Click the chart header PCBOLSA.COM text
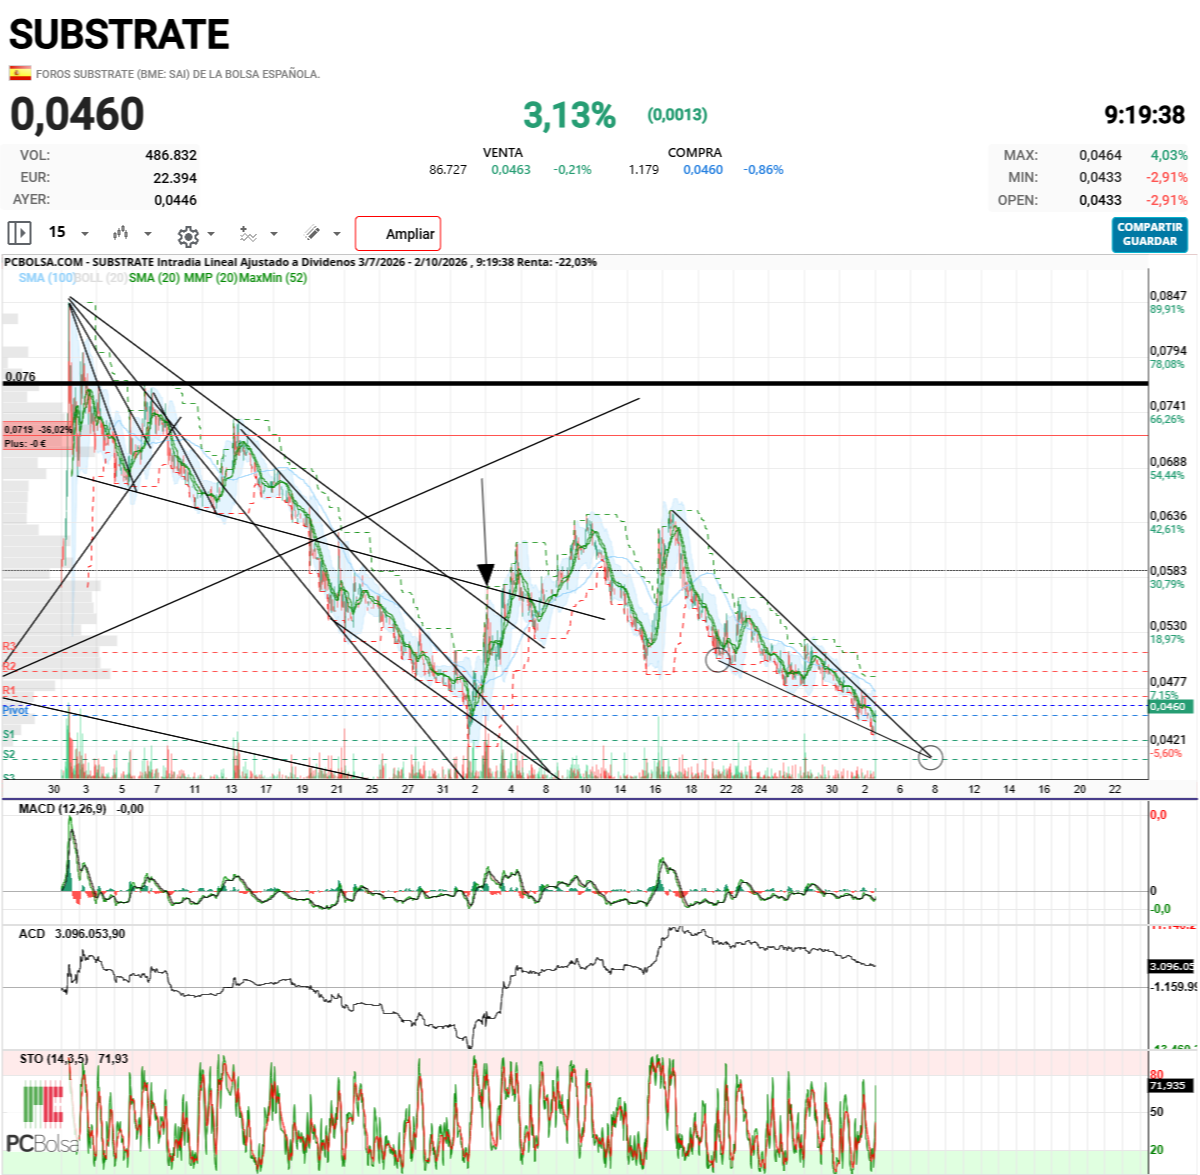This screenshot has height=1175, width=1200. click(43, 262)
